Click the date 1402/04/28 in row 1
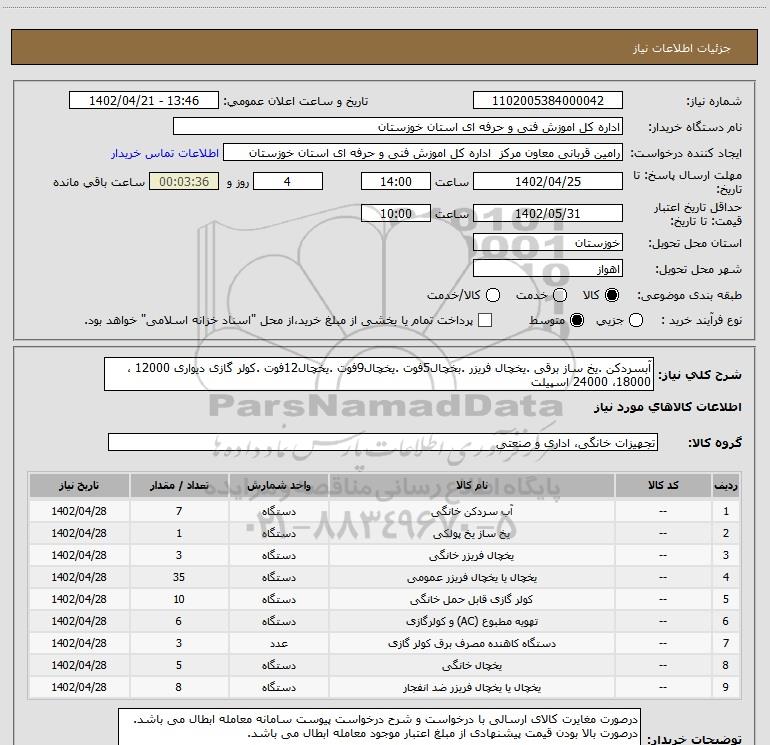770x745 pixels. [x=79, y=511]
